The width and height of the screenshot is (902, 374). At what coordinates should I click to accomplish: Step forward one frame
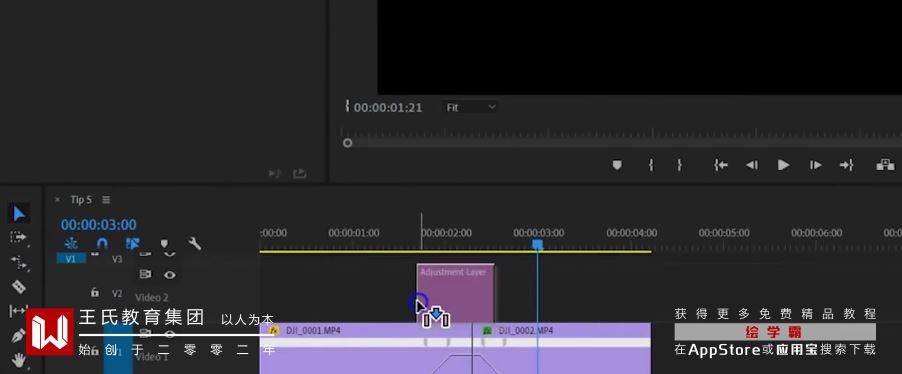[x=815, y=165]
